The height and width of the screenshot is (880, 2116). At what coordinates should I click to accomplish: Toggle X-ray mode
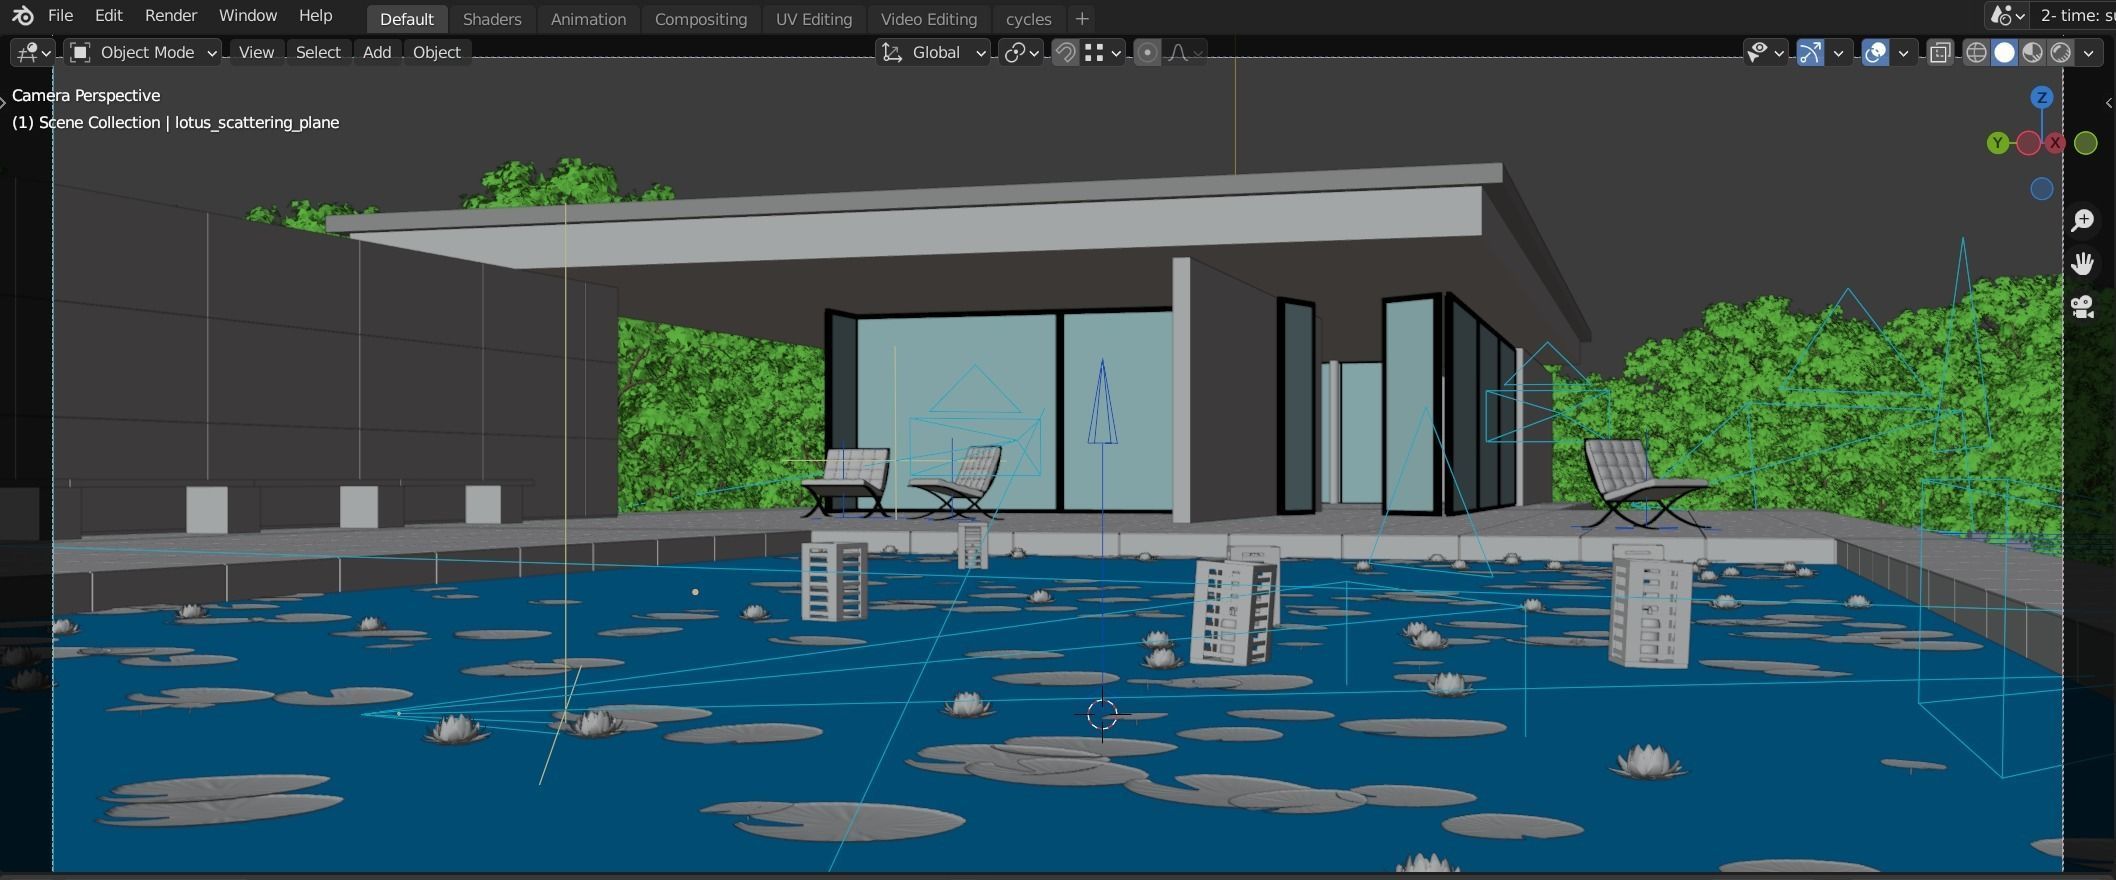[x=1940, y=52]
